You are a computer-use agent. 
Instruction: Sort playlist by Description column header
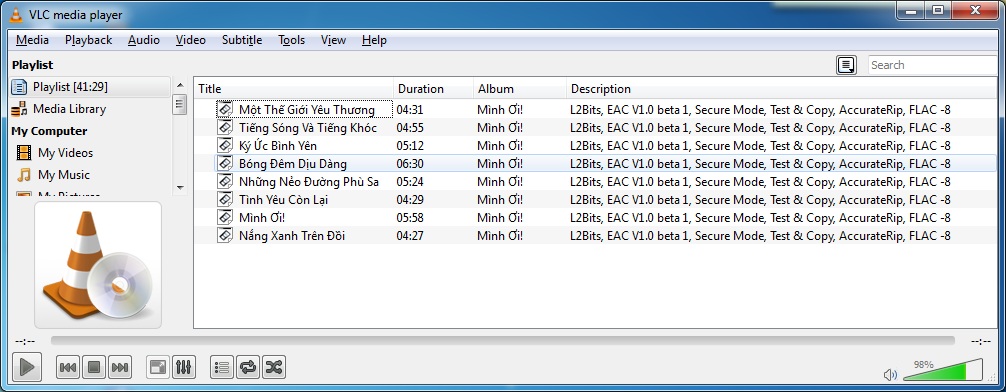click(x=781, y=89)
